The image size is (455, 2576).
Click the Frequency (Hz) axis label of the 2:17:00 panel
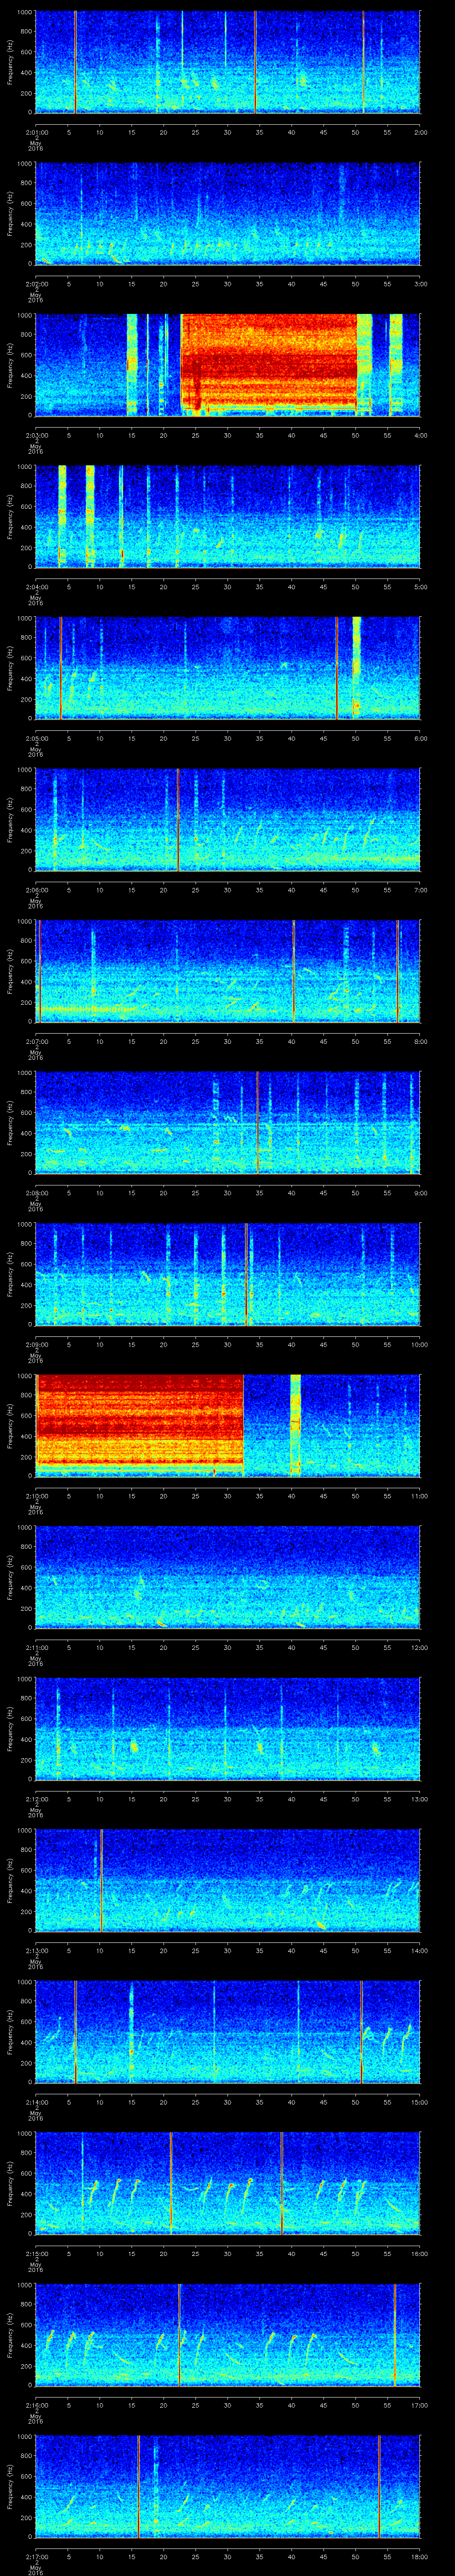tap(10, 2486)
